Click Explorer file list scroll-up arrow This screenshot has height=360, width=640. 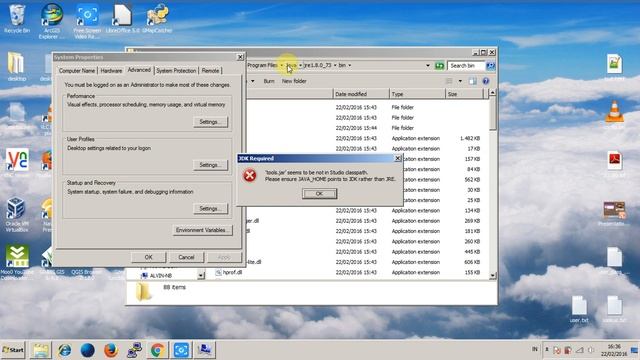(493, 93)
